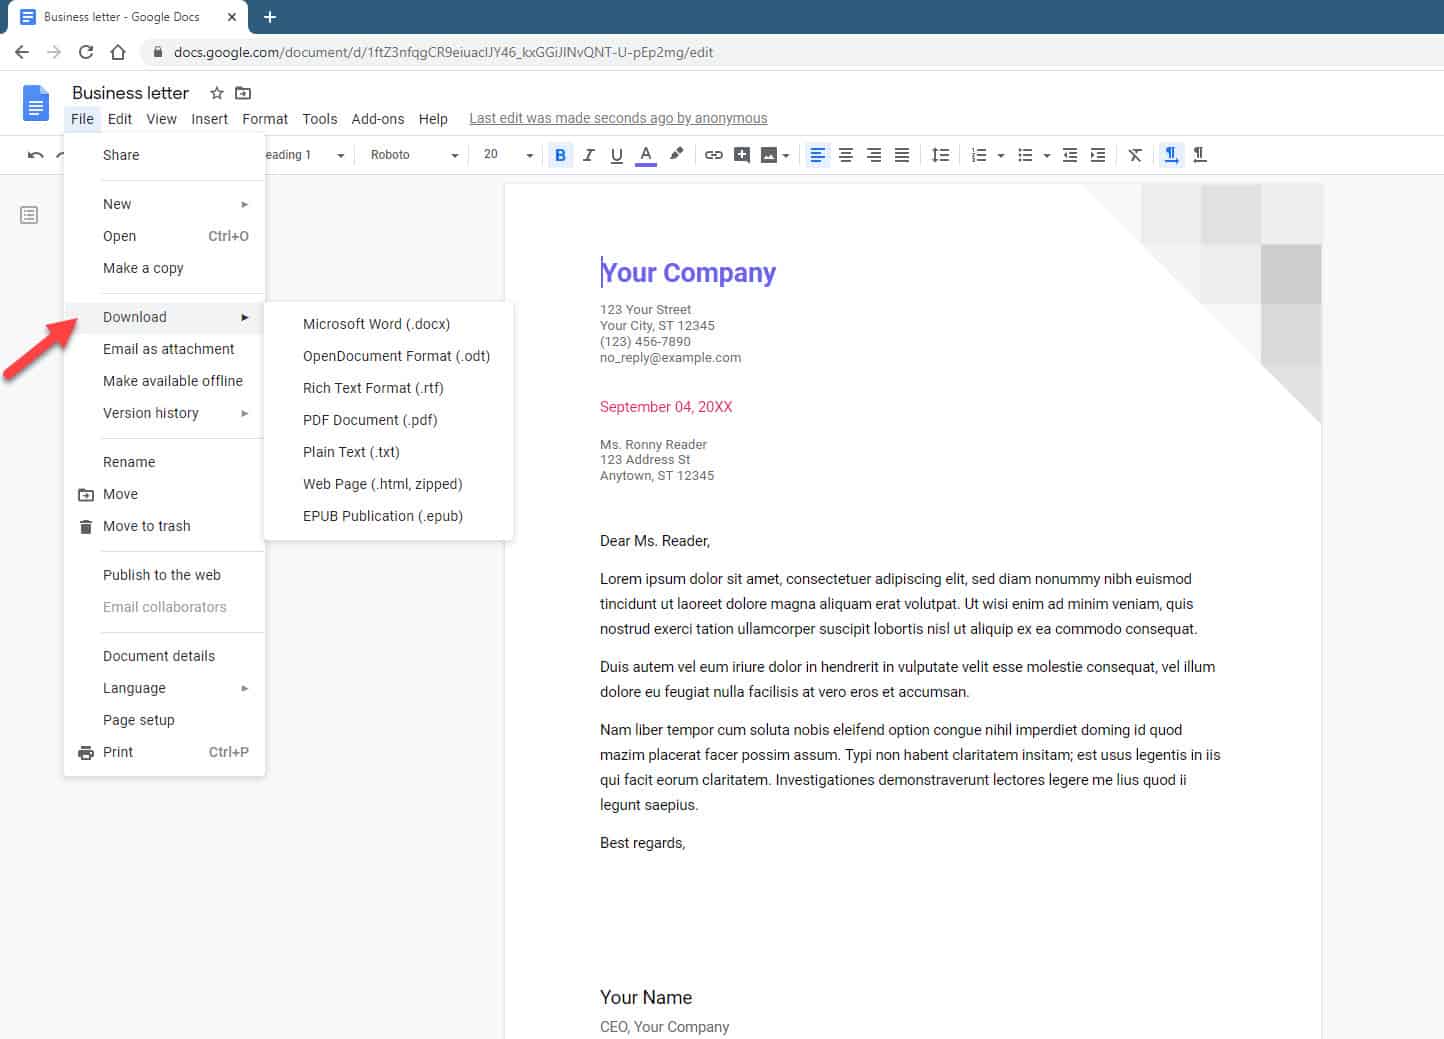This screenshot has height=1039, width=1444.
Task: Show the document outline icon
Action: (29, 215)
